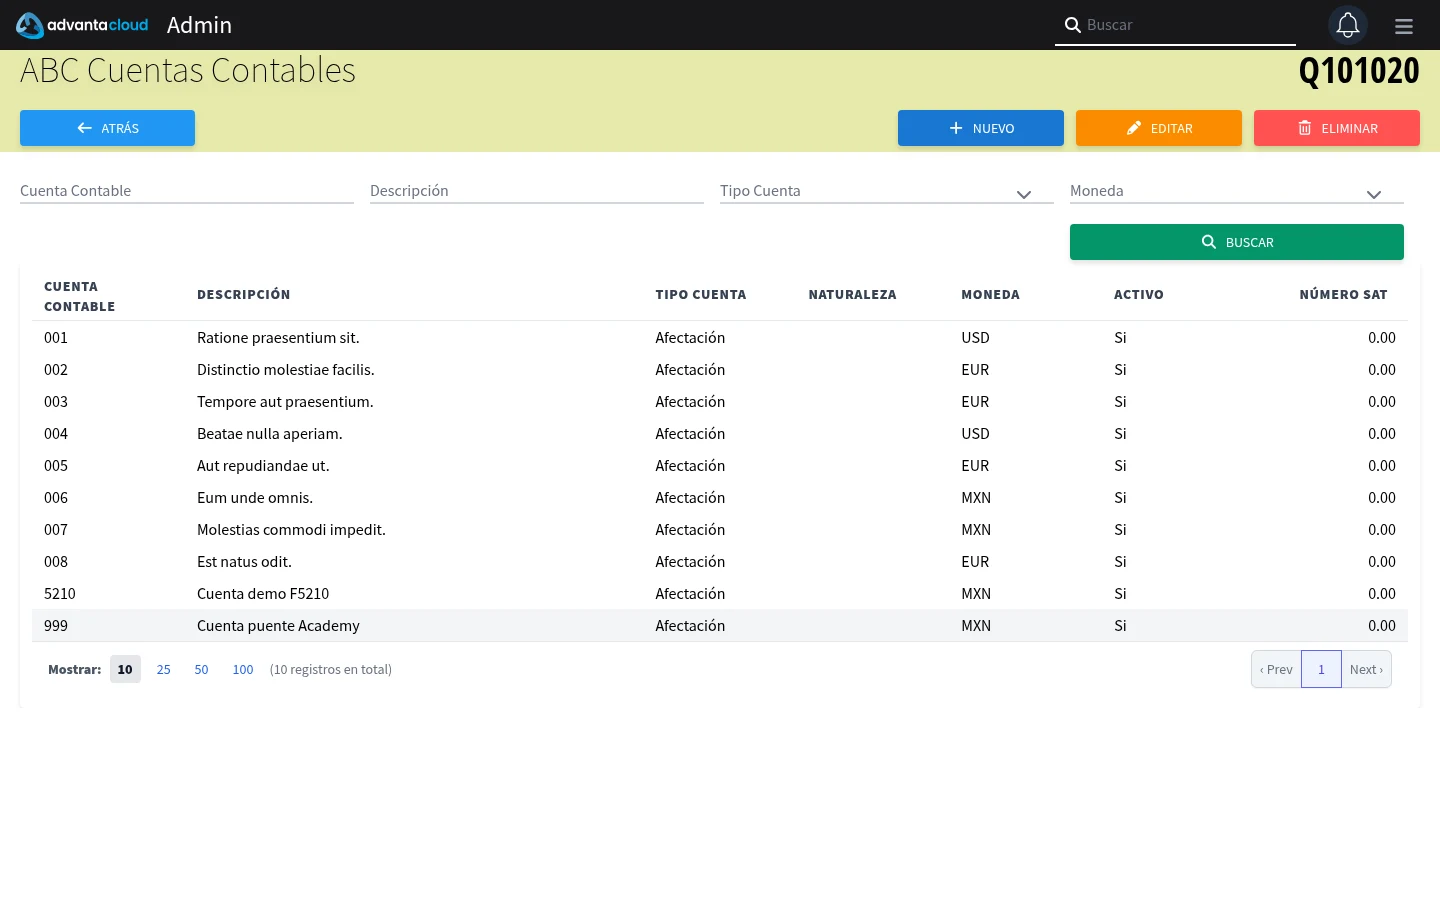Click the ELIMINAR button
The image size is (1440, 900).
point(1337,128)
